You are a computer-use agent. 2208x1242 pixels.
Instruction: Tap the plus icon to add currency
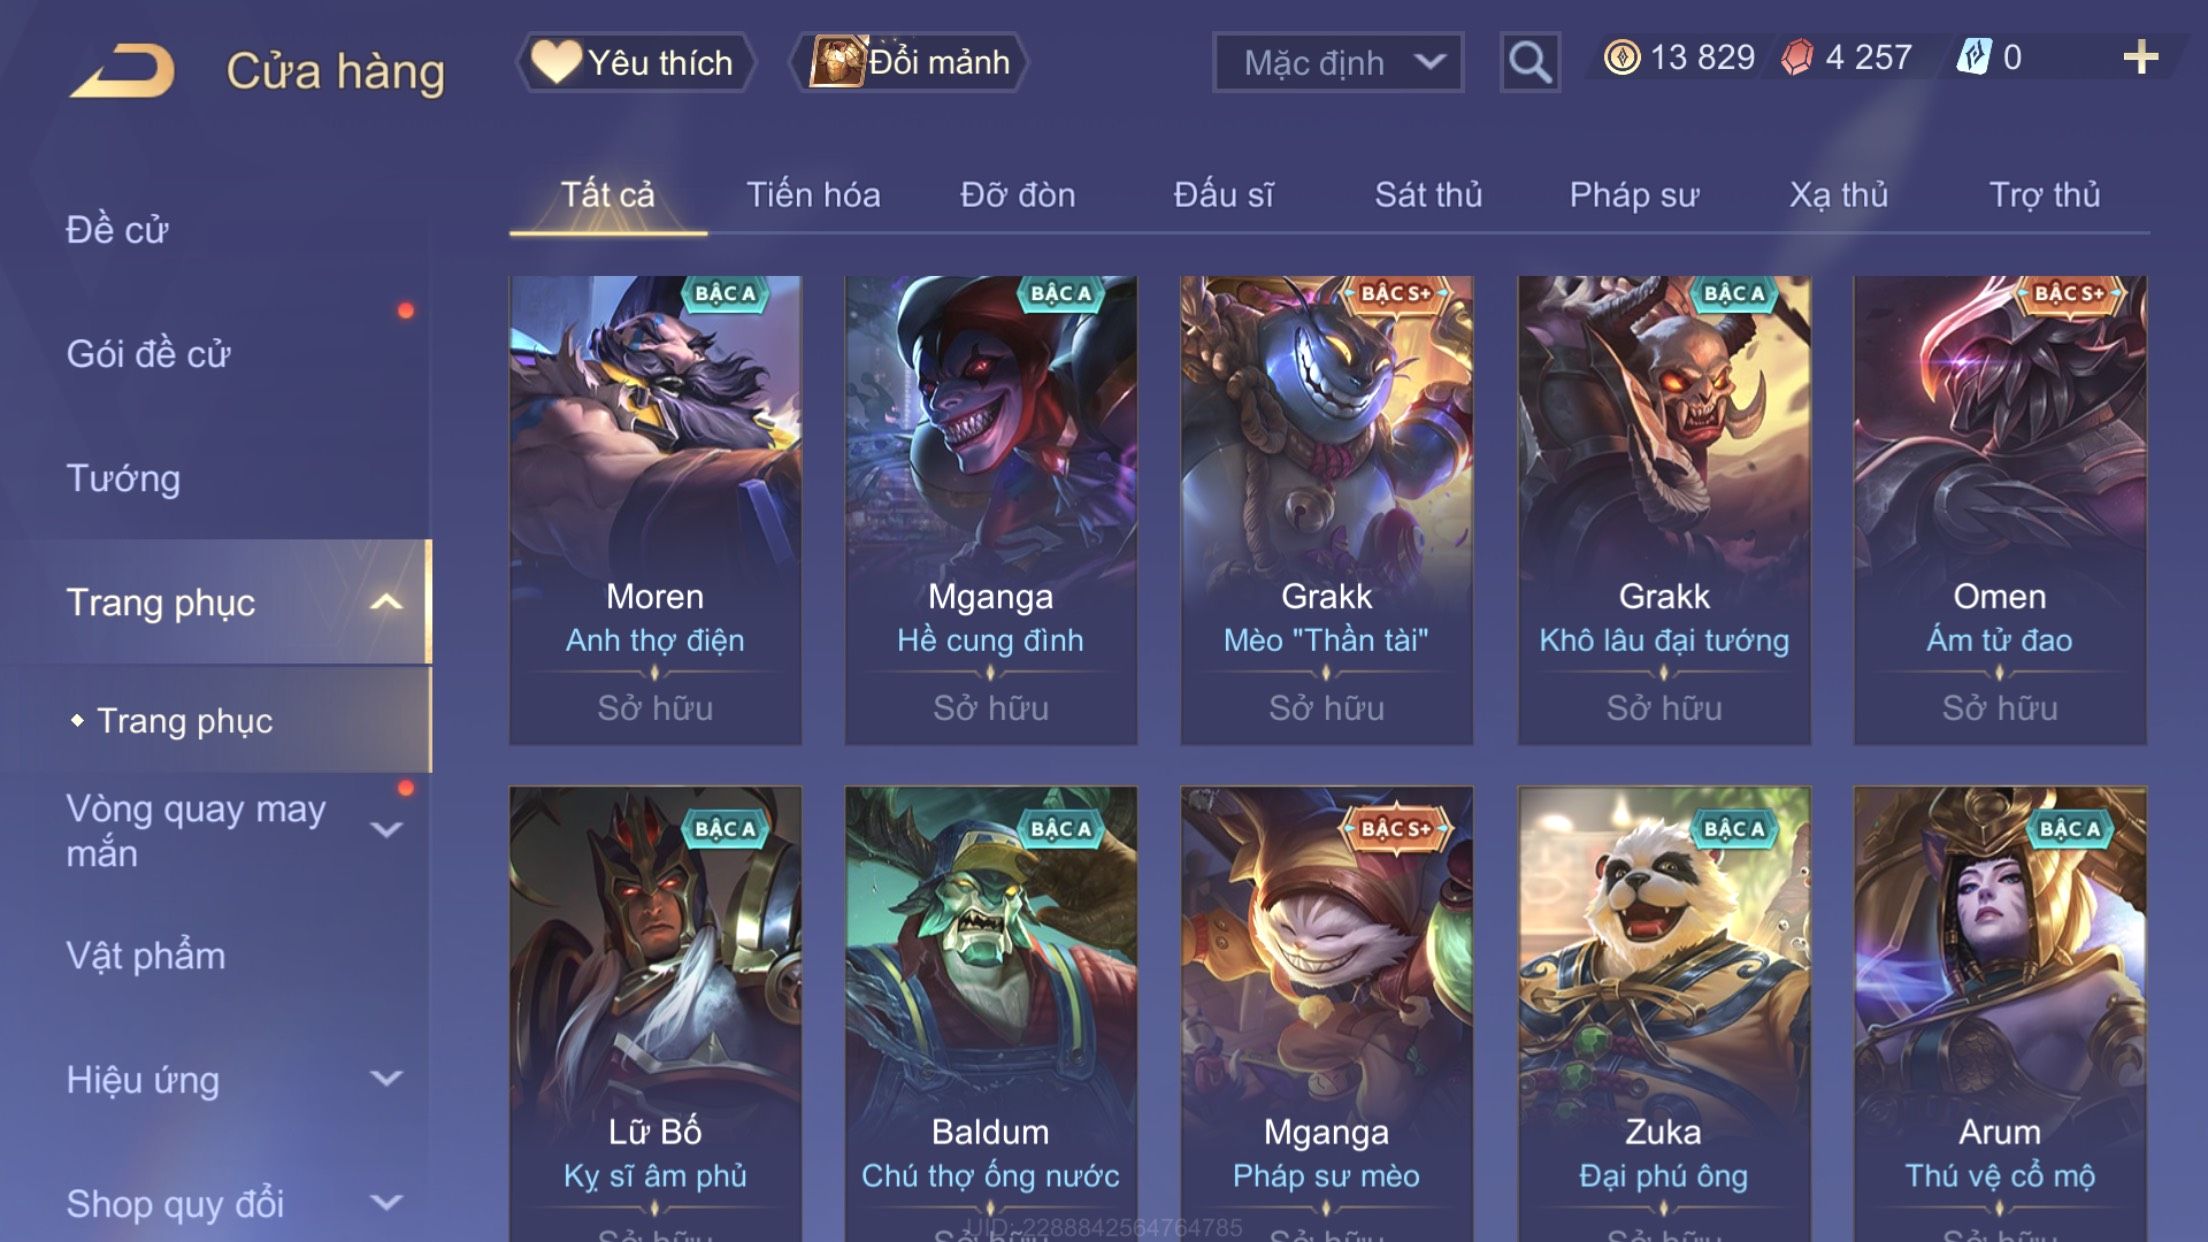[2141, 57]
